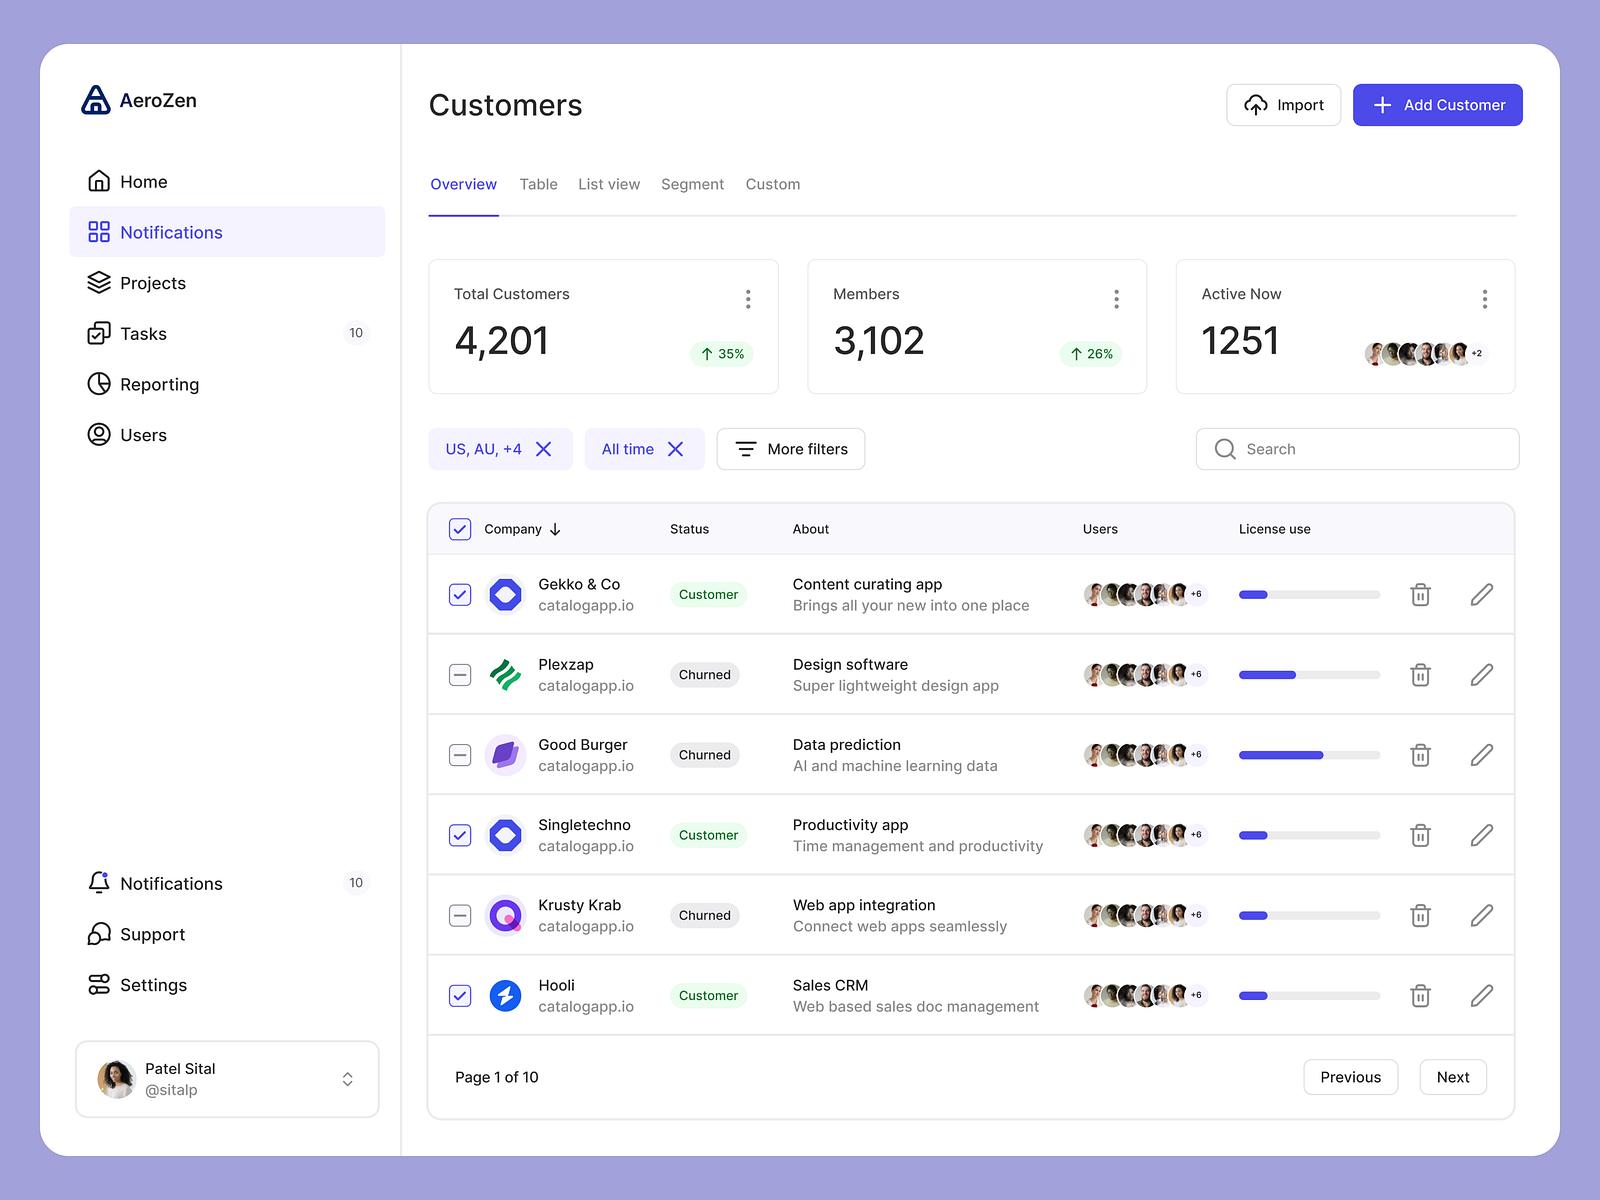Switch to the Table tab
This screenshot has width=1600, height=1200.
[x=539, y=184]
